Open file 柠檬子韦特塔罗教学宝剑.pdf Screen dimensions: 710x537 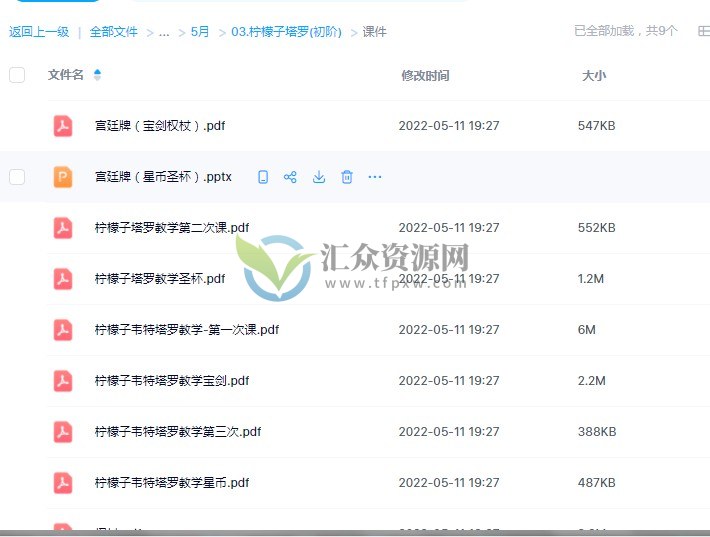[x=172, y=380]
